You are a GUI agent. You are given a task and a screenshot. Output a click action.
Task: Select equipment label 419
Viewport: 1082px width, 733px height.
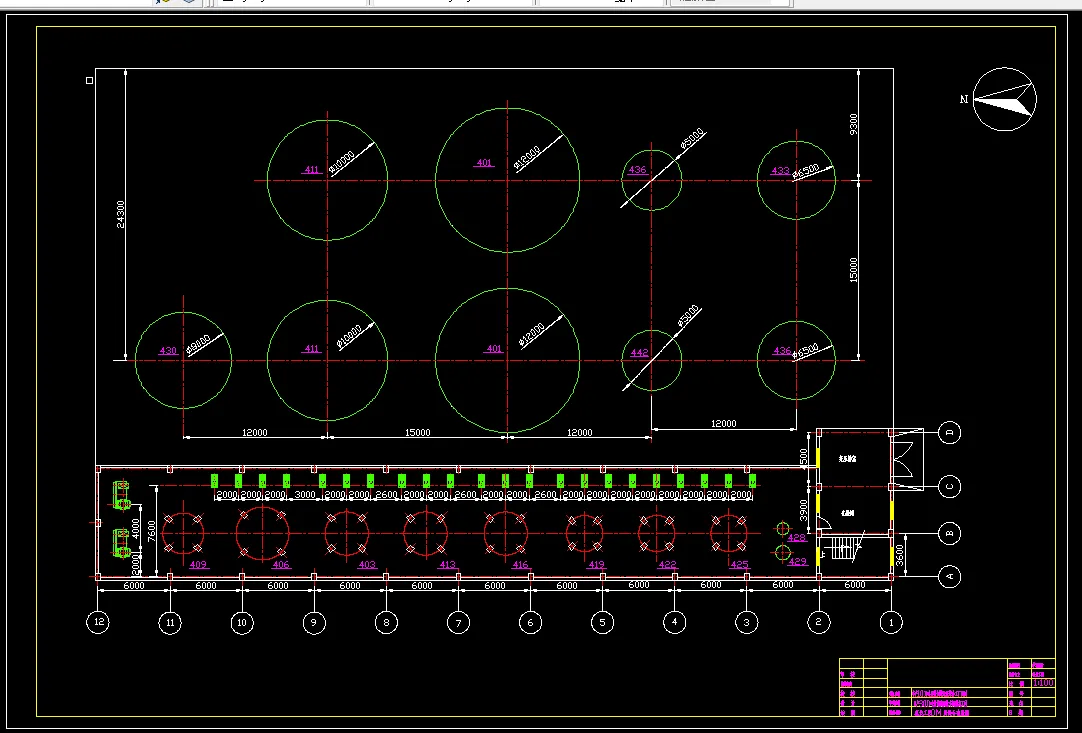(596, 565)
